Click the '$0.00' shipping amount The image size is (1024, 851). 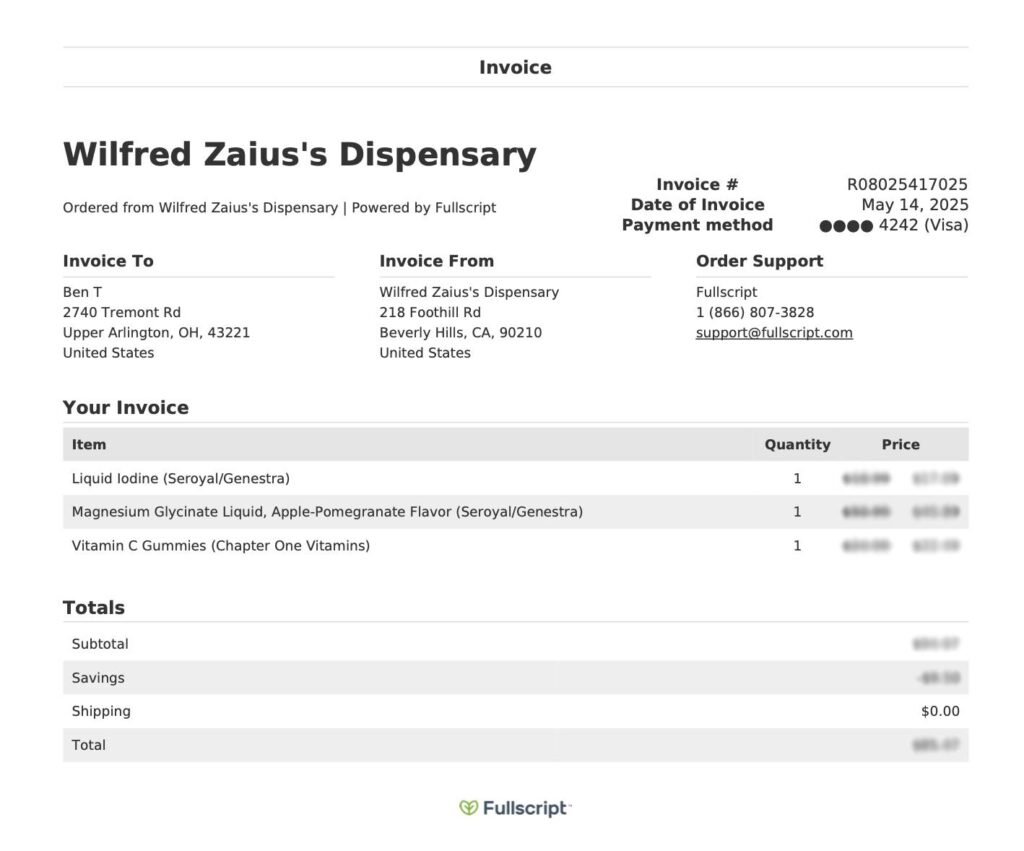click(940, 711)
